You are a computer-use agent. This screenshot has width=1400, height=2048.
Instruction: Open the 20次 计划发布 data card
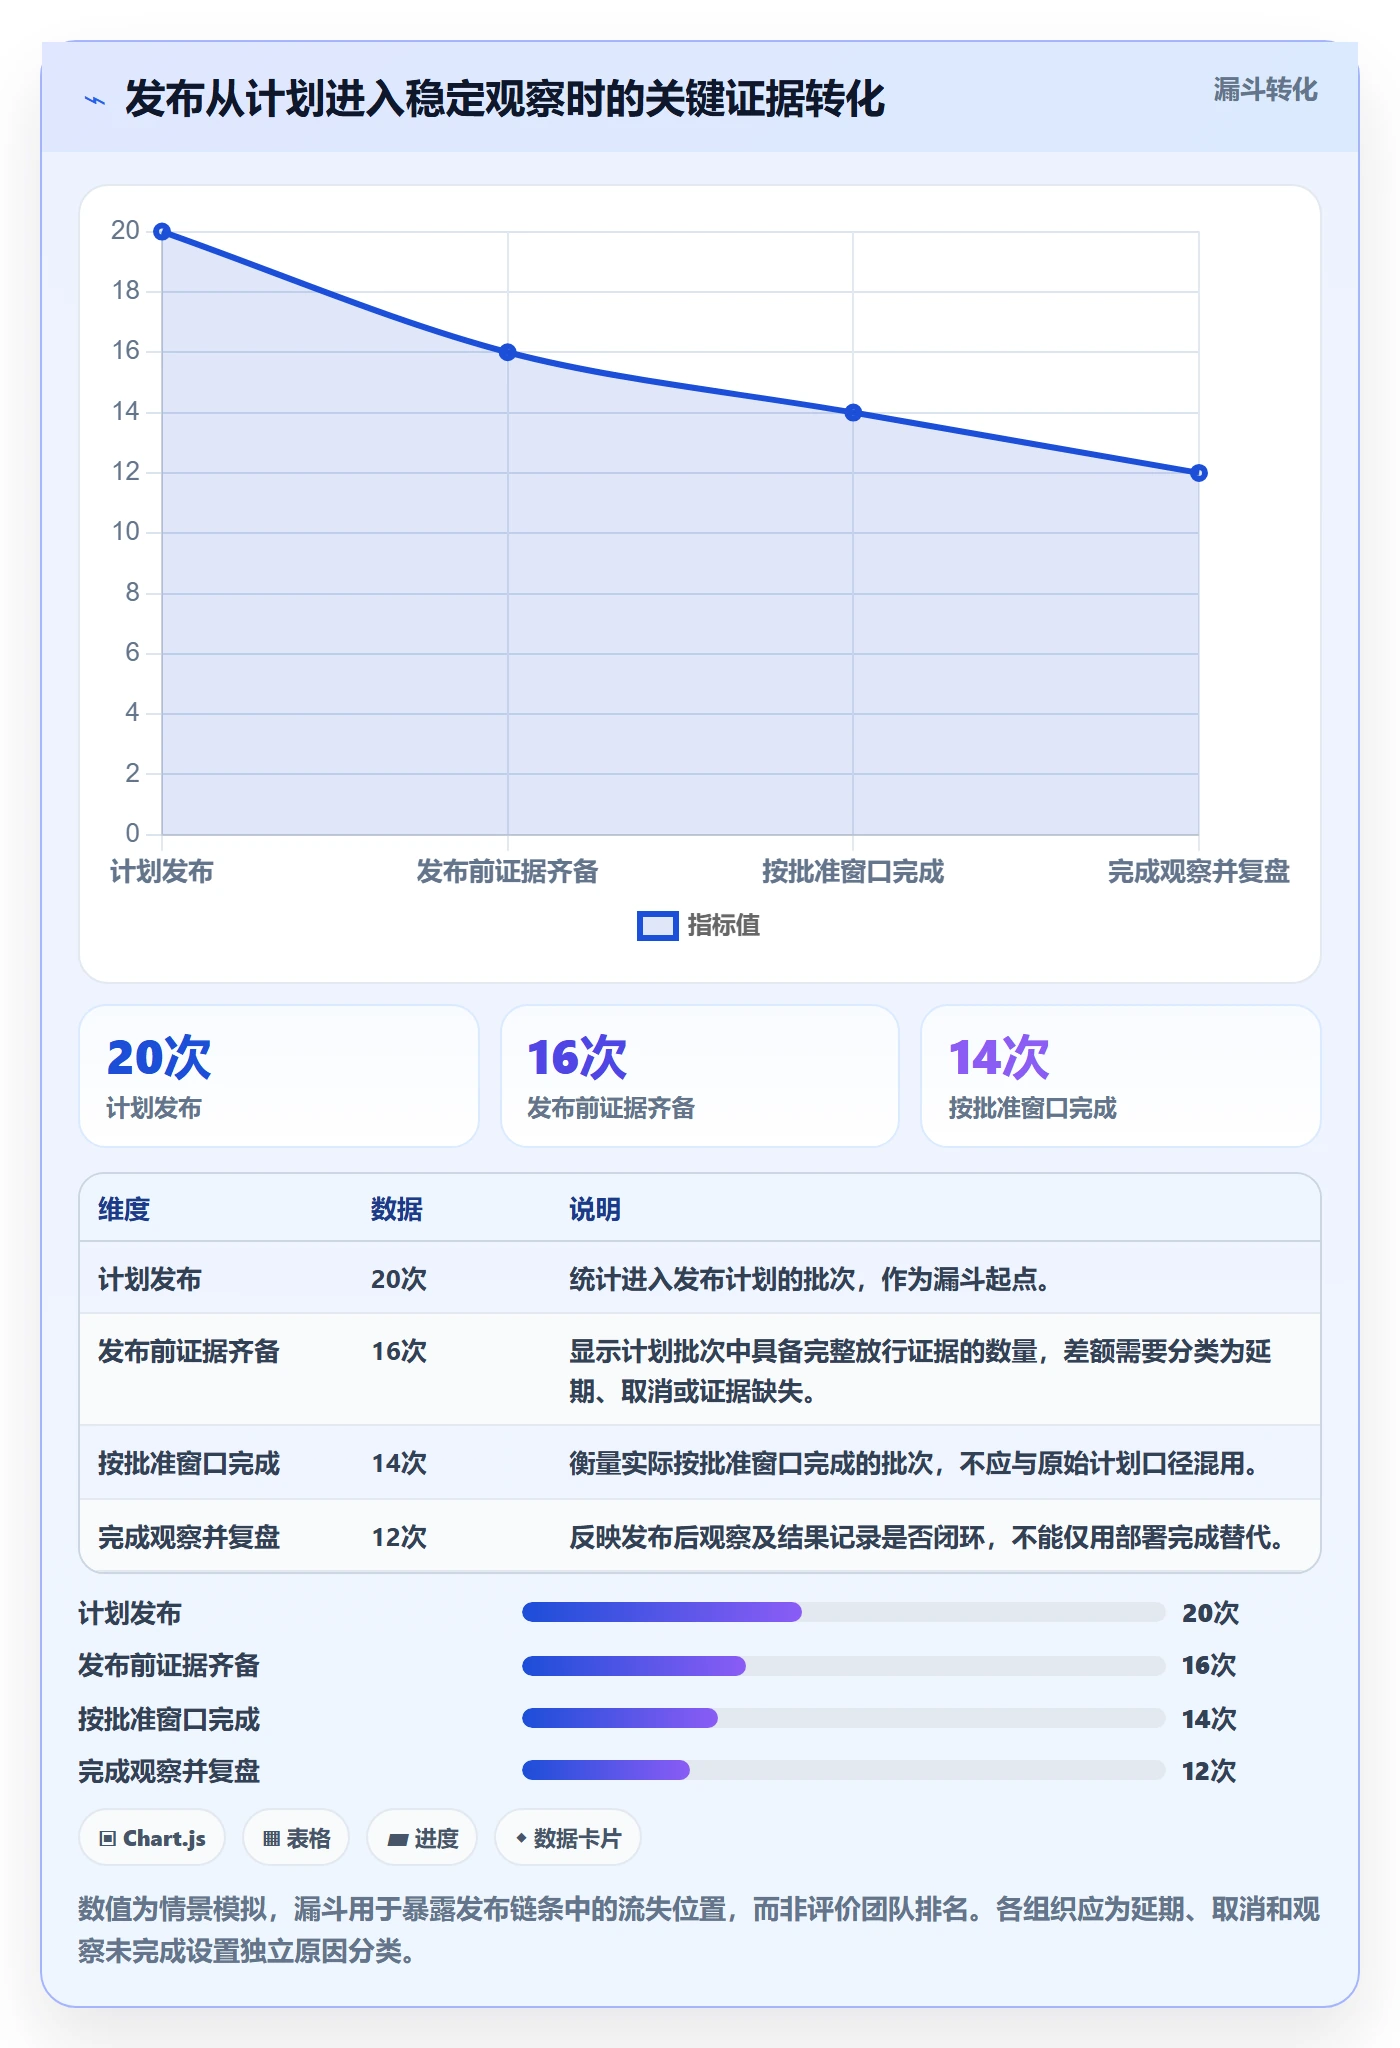[x=279, y=1076]
